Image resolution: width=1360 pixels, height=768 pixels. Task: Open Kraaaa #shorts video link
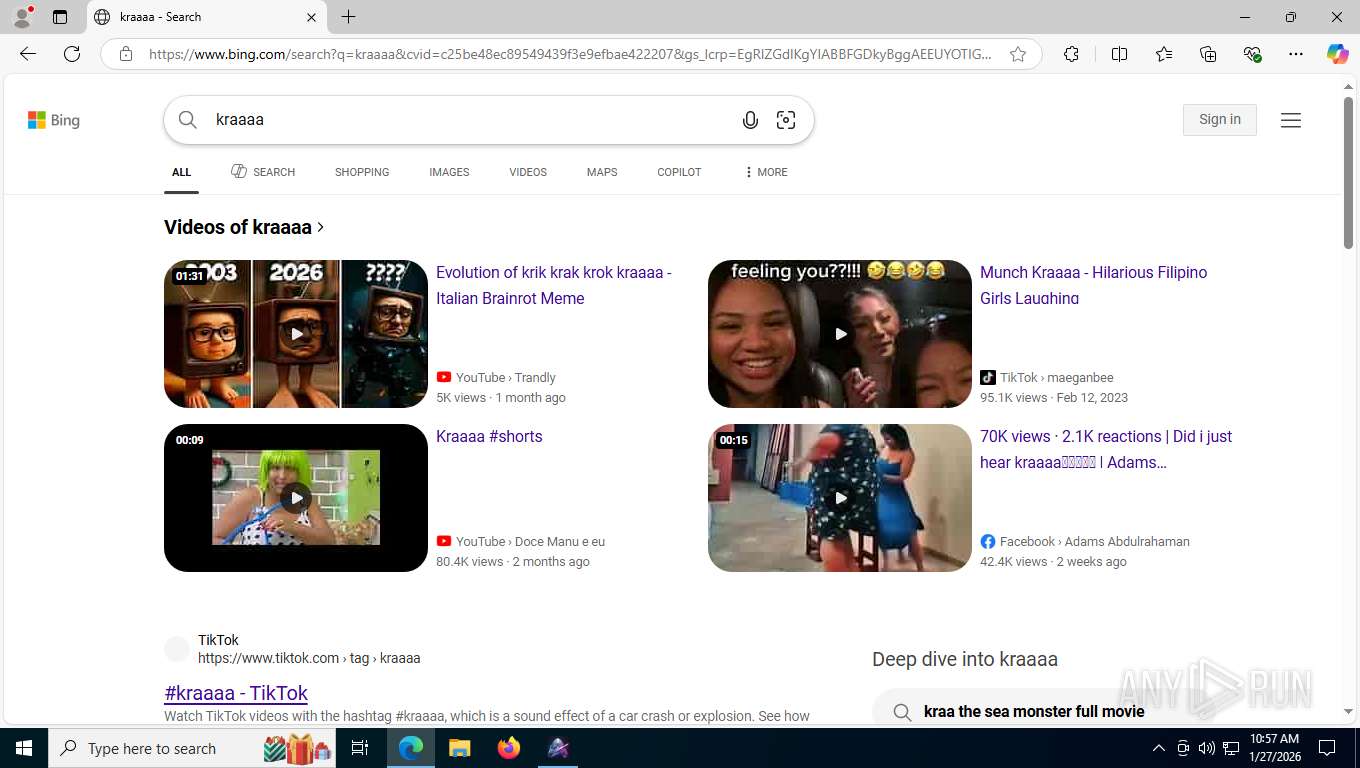click(x=489, y=436)
